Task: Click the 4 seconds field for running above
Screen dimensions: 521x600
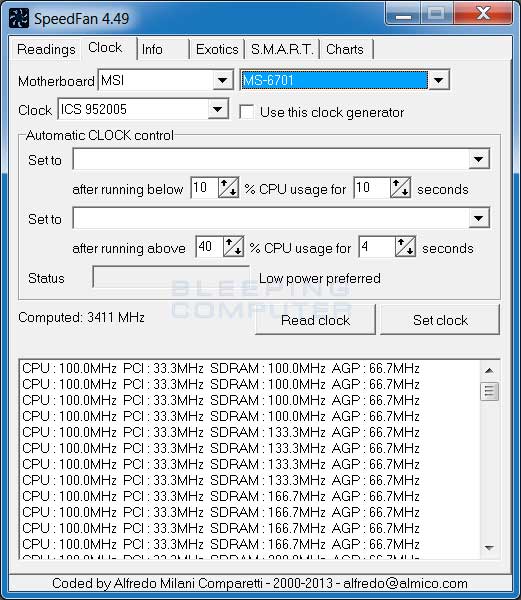Action: coord(377,246)
